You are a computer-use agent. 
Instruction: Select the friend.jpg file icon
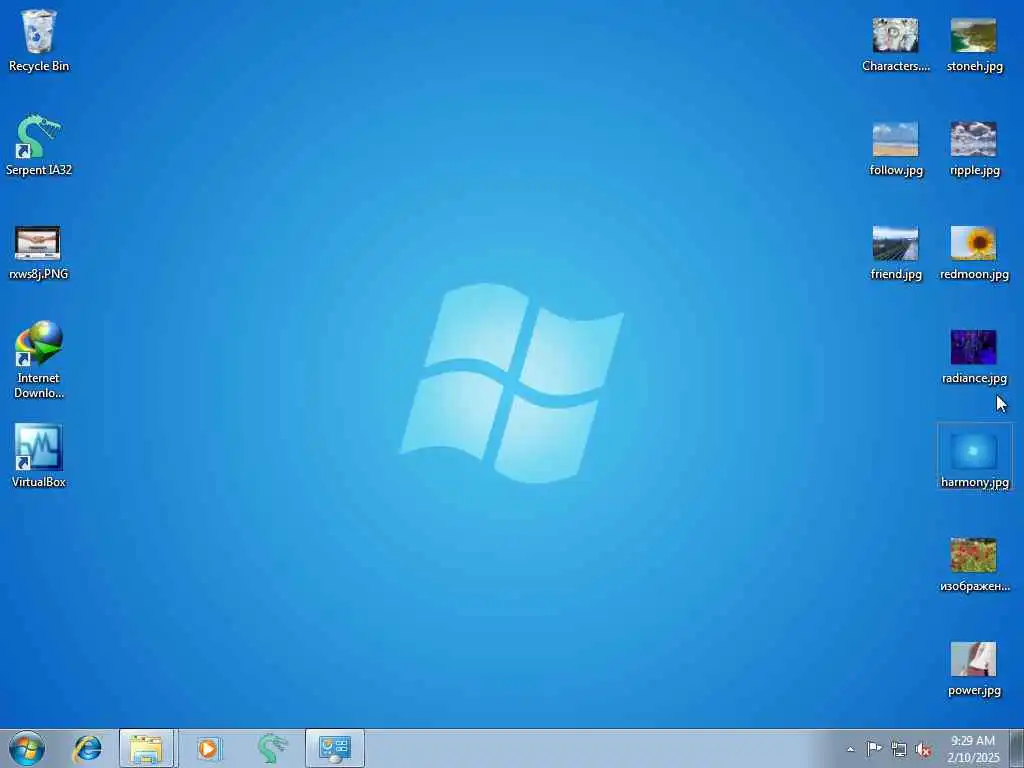[895, 253]
